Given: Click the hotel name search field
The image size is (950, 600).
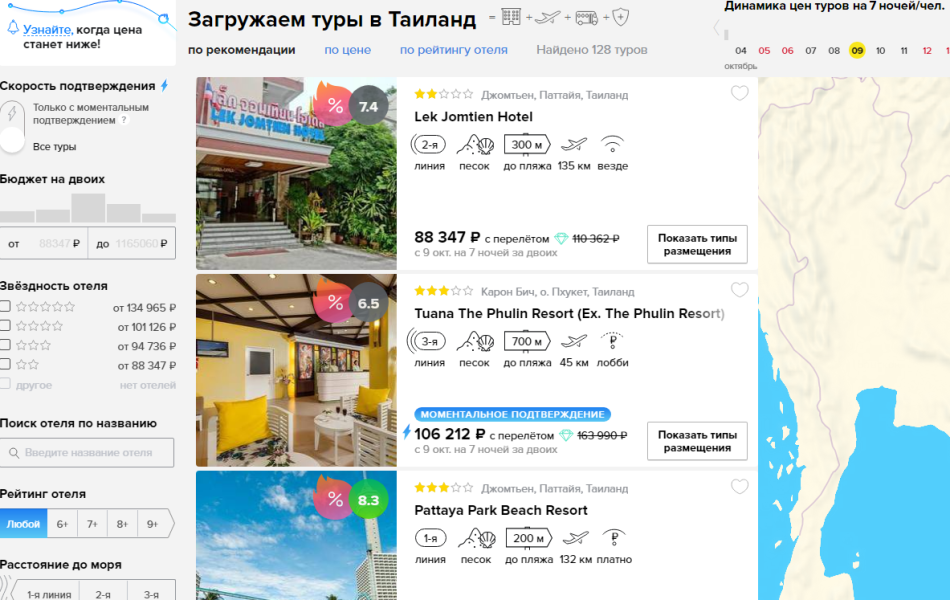Looking at the screenshot, I should (88, 453).
